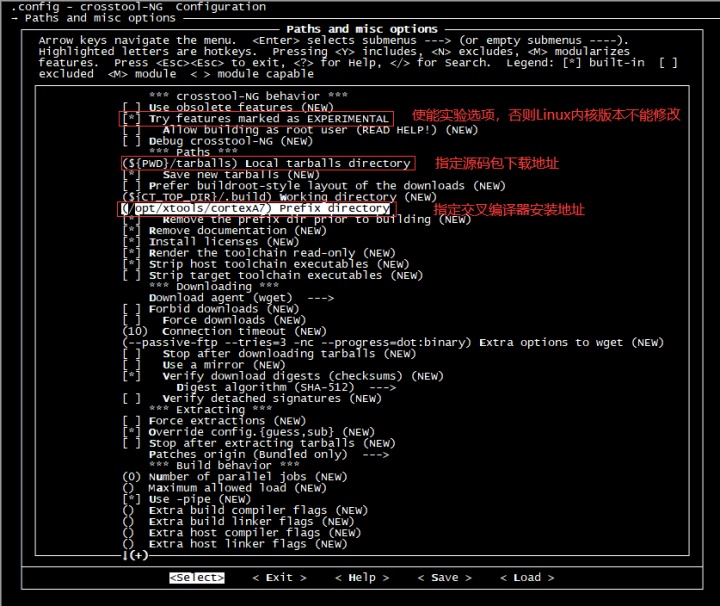Viewport: 720px width, 606px height.
Task: Click the Load button
Action: (527, 578)
